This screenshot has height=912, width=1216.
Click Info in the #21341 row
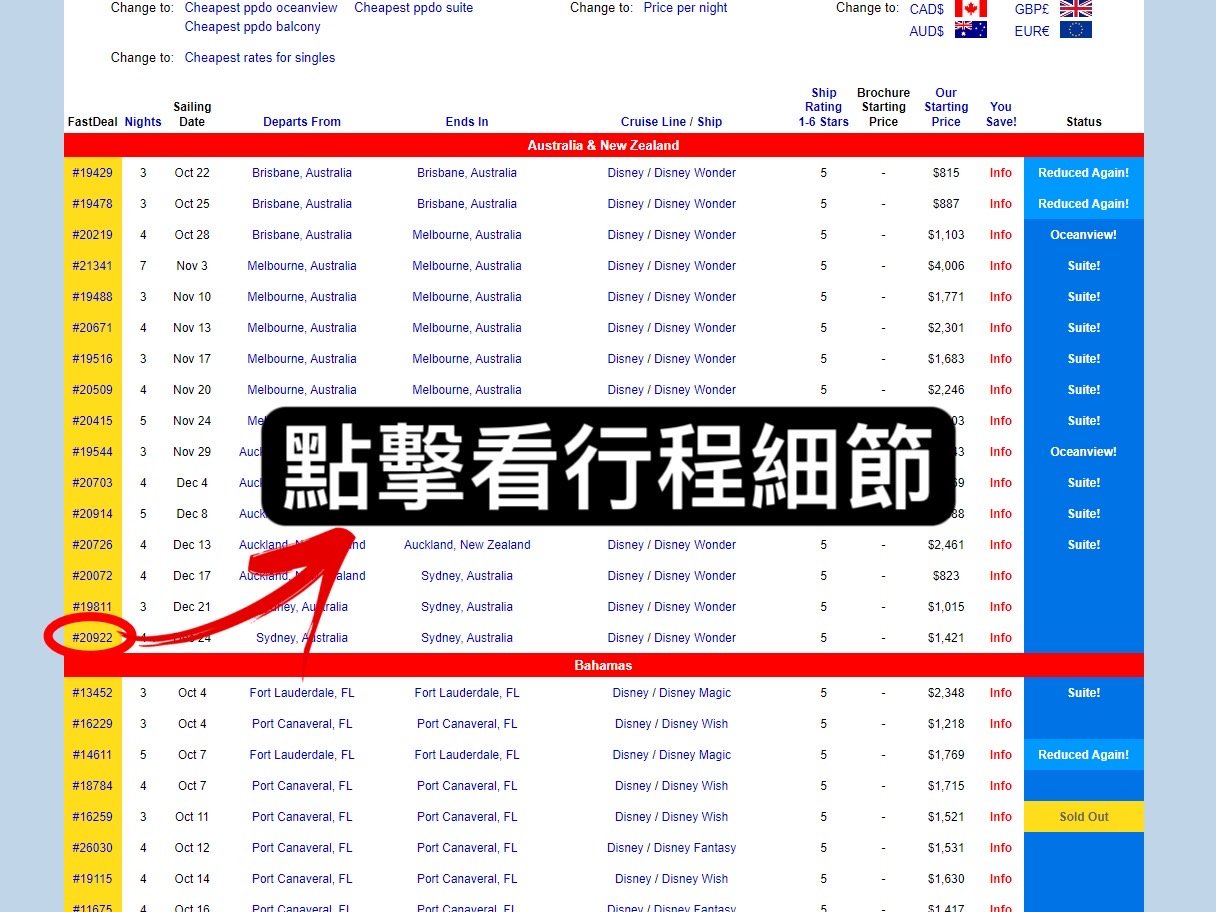coord(1001,266)
